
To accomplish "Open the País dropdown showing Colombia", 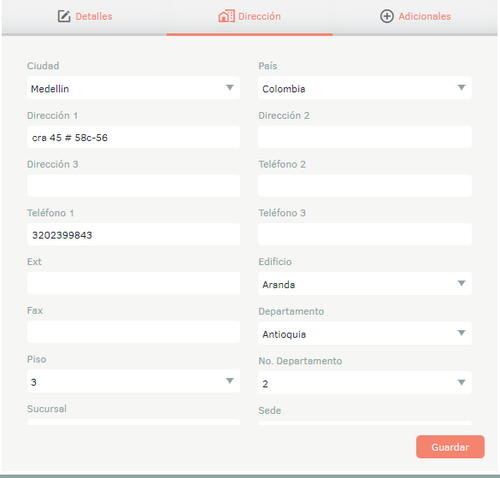I will [x=365, y=88].
